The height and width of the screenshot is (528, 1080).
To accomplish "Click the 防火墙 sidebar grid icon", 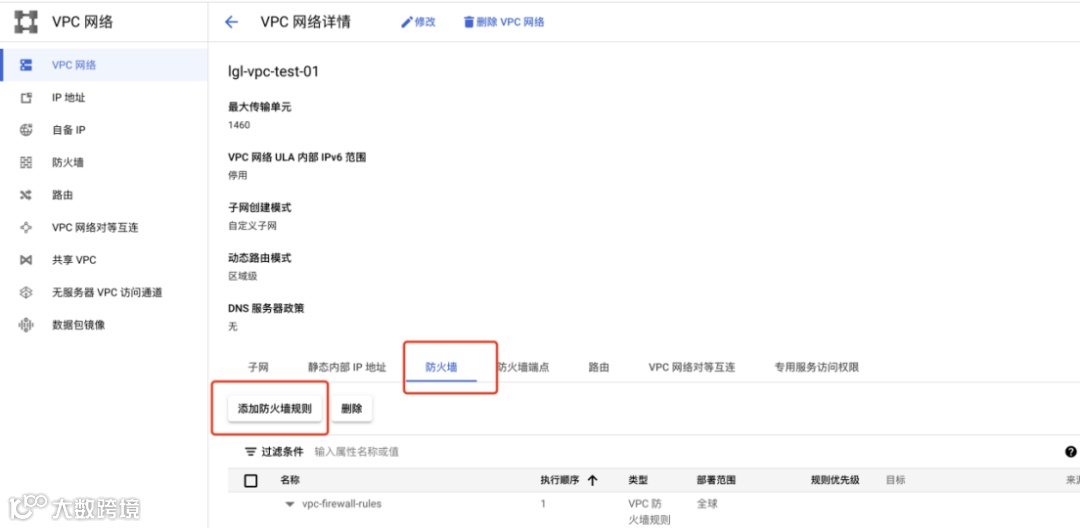I will pos(25,162).
